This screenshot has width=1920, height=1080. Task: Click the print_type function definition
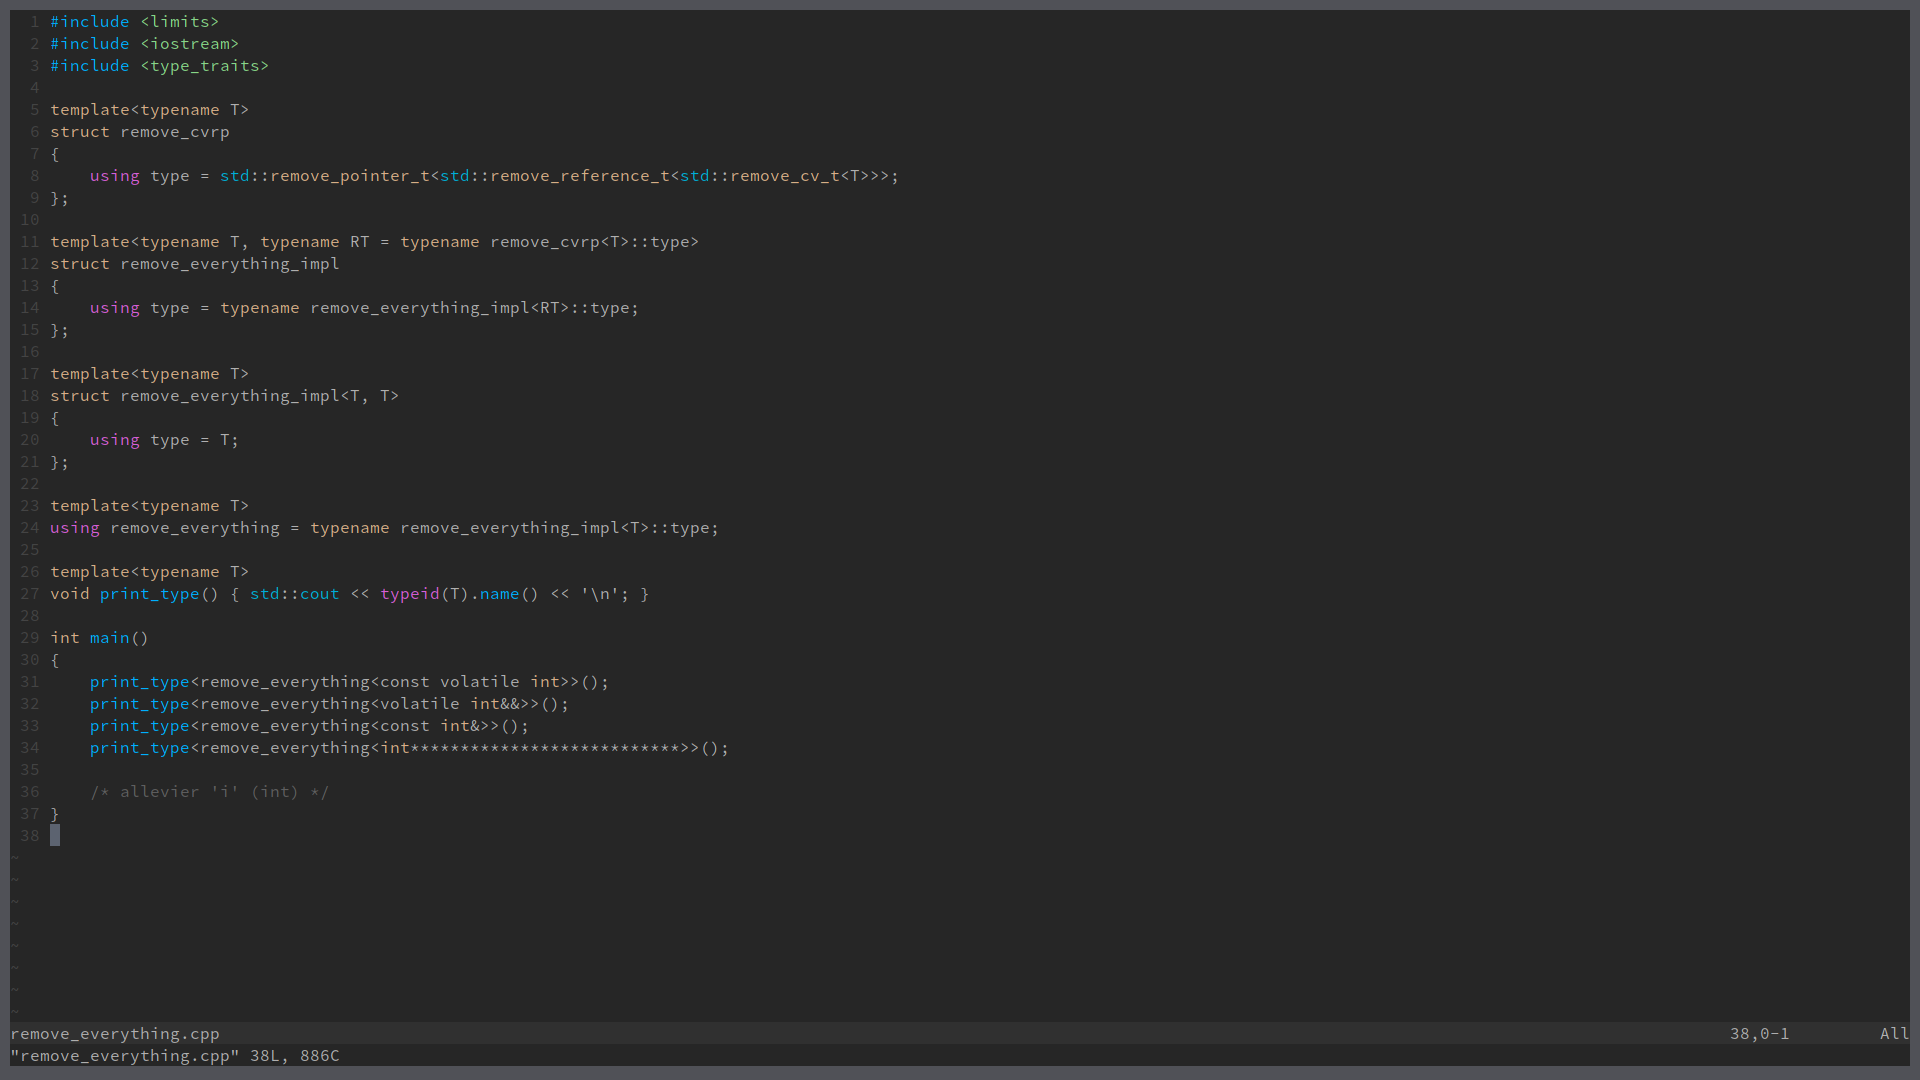[x=149, y=594]
